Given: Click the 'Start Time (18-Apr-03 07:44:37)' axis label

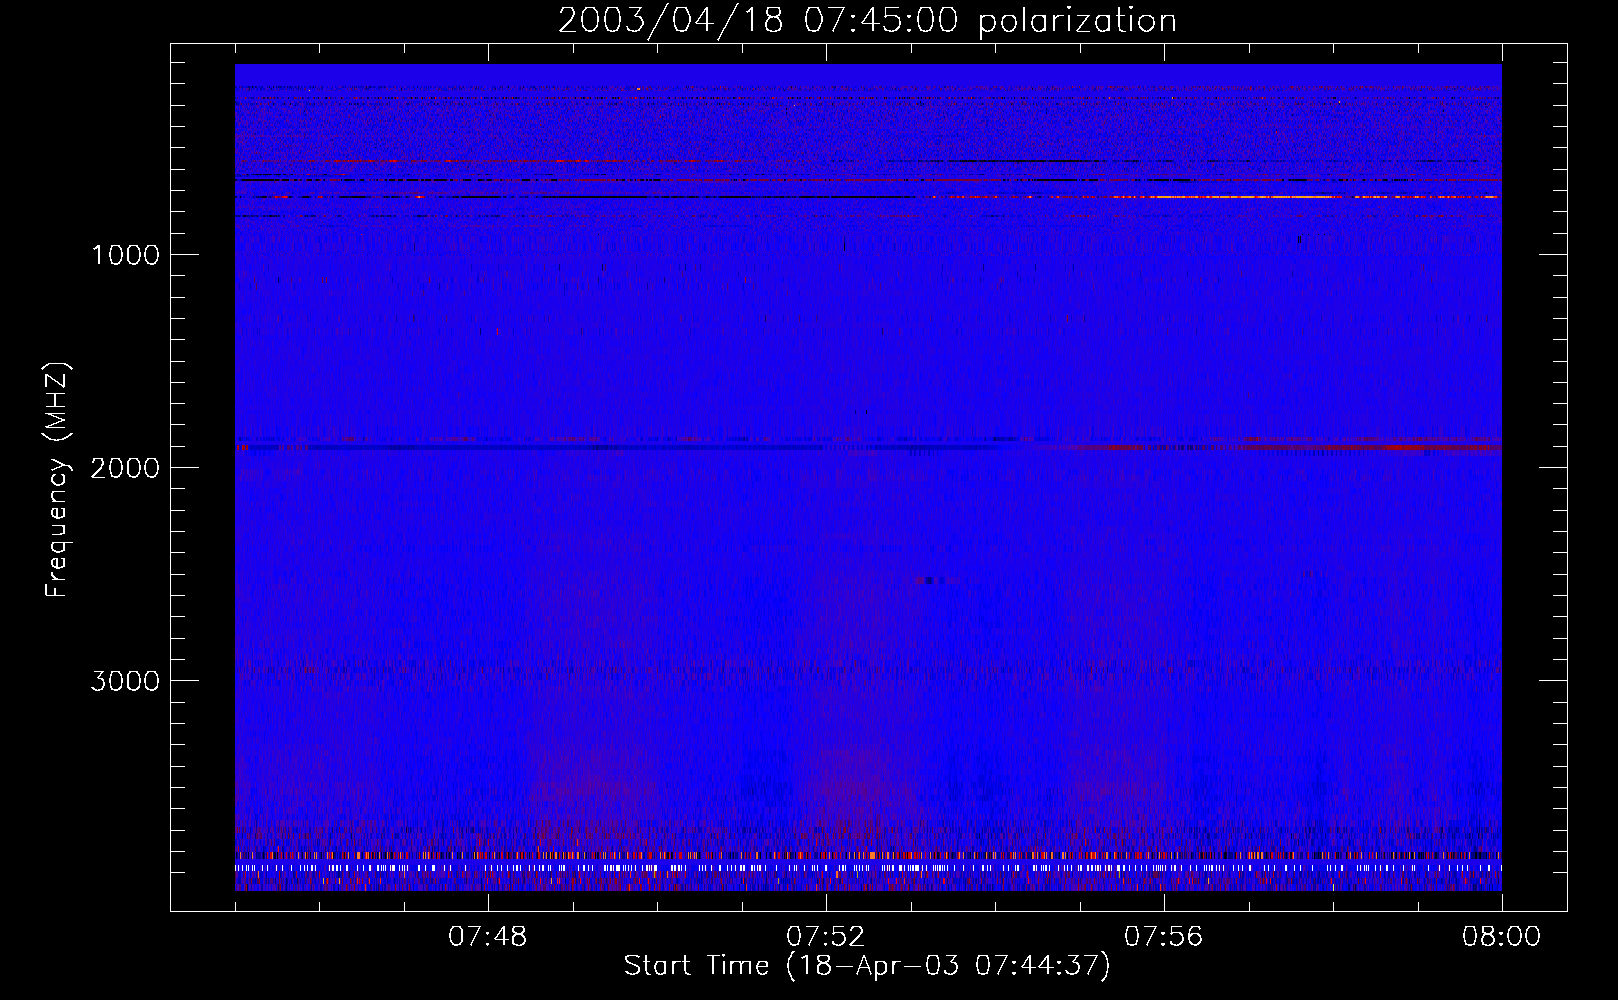Looking at the screenshot, I should (867, 966).
